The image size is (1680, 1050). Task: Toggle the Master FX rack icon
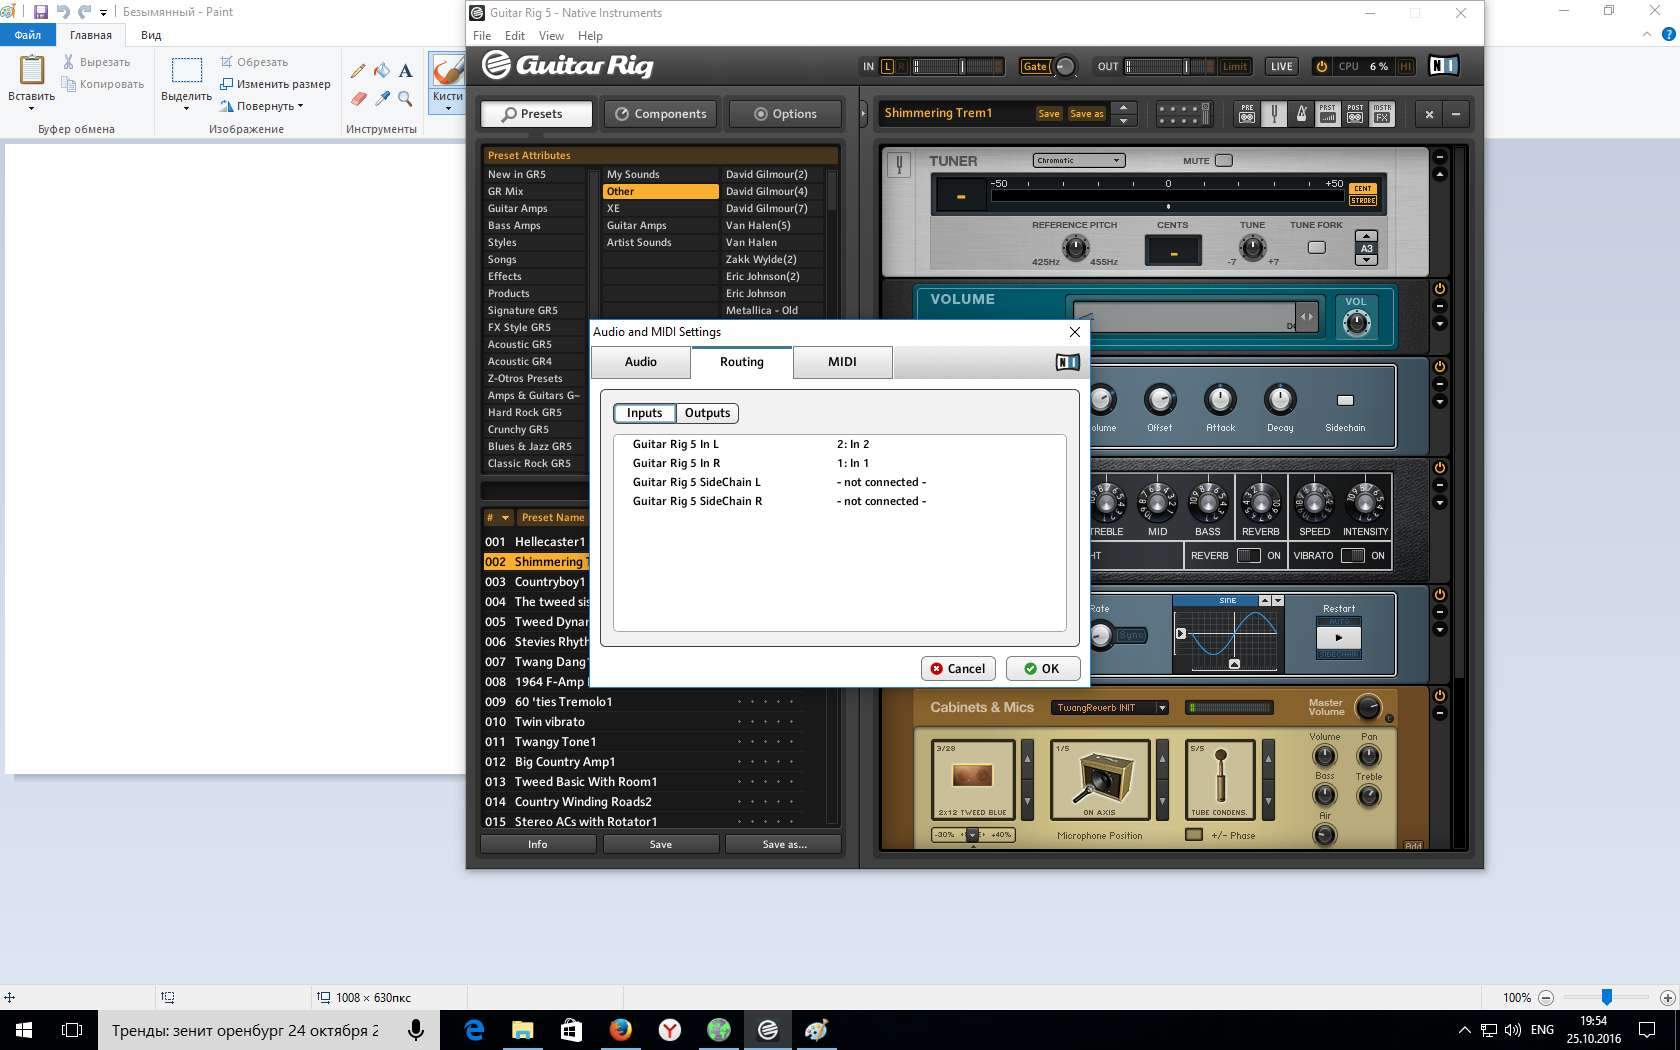click(x=1382, y=114)
